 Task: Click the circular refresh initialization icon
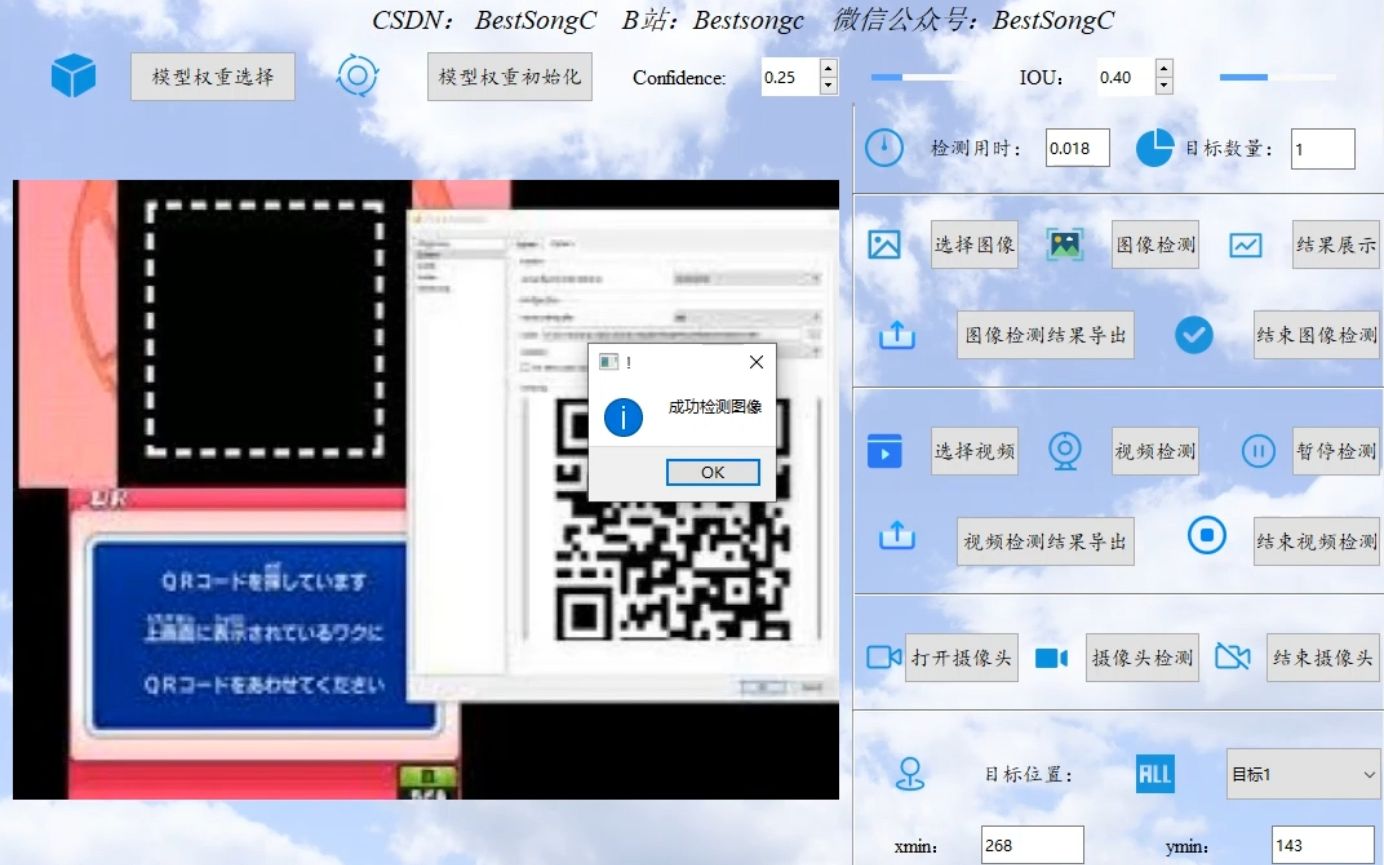point(358,76)
